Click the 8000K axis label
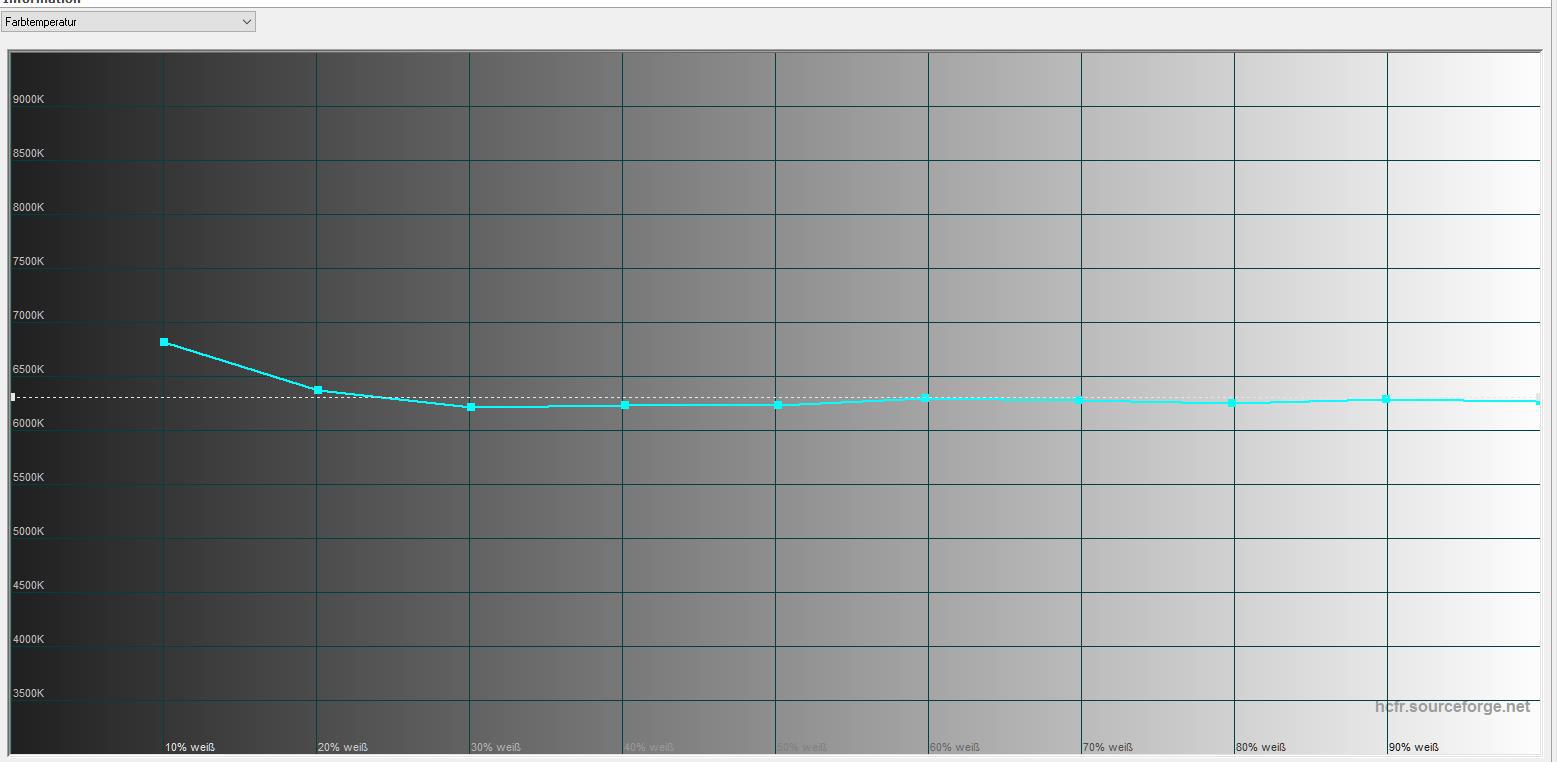The width and height of the screenshot is (1557, 762). click(x=28, y=208)
